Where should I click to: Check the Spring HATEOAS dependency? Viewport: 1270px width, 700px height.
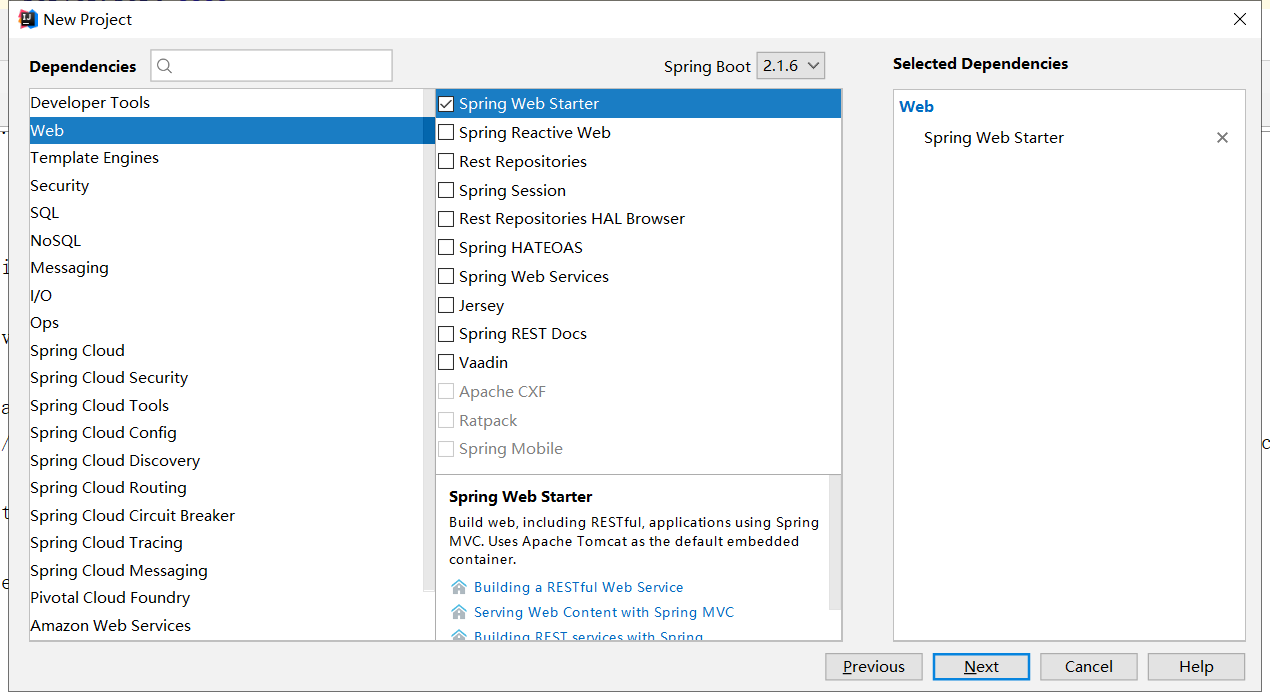(445, 247)
